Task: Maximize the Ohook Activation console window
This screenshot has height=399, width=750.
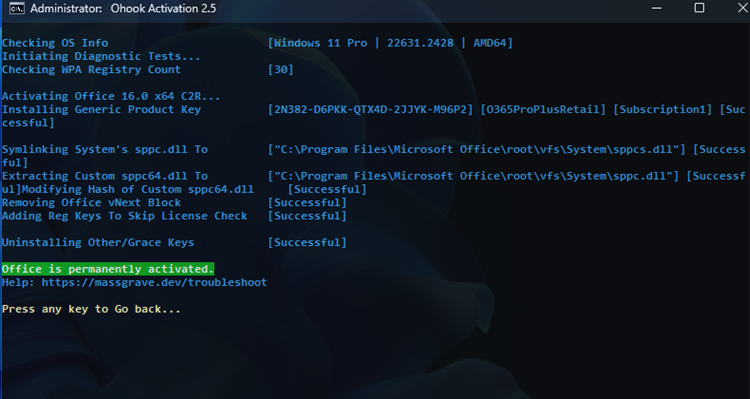Action: click(x=699, y=8)
